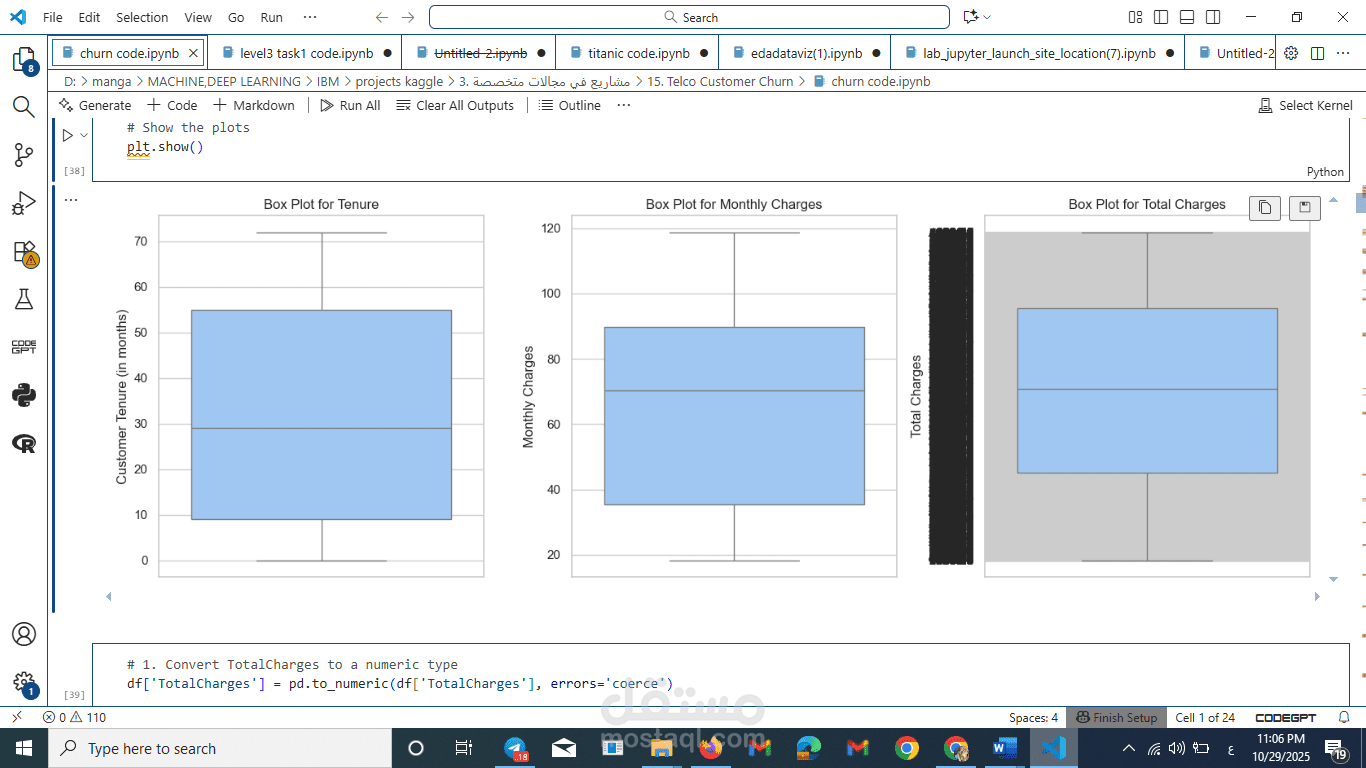Open the Accounts menu
The height and width of the screenshot is (768, 1366).
tap(24, 634)
